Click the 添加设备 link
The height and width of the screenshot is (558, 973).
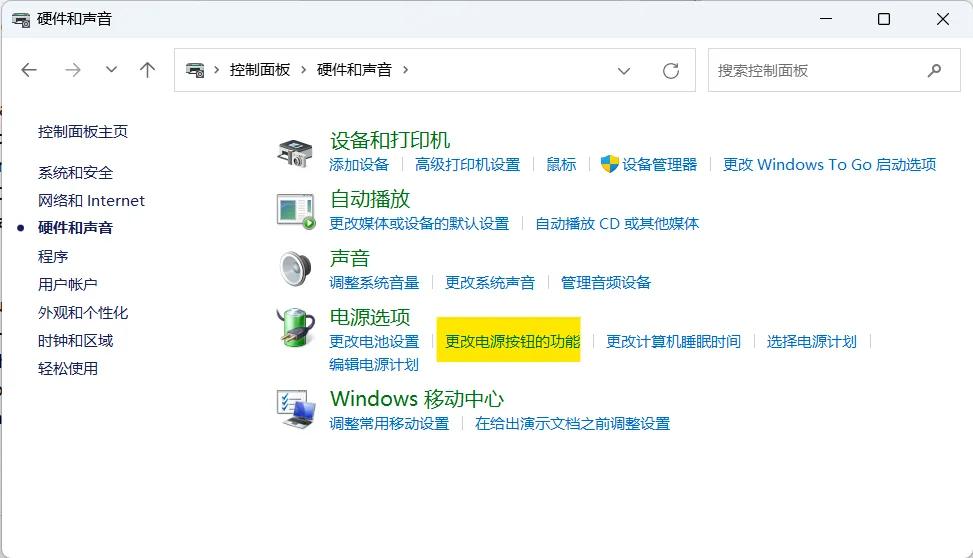coord(359,164)
